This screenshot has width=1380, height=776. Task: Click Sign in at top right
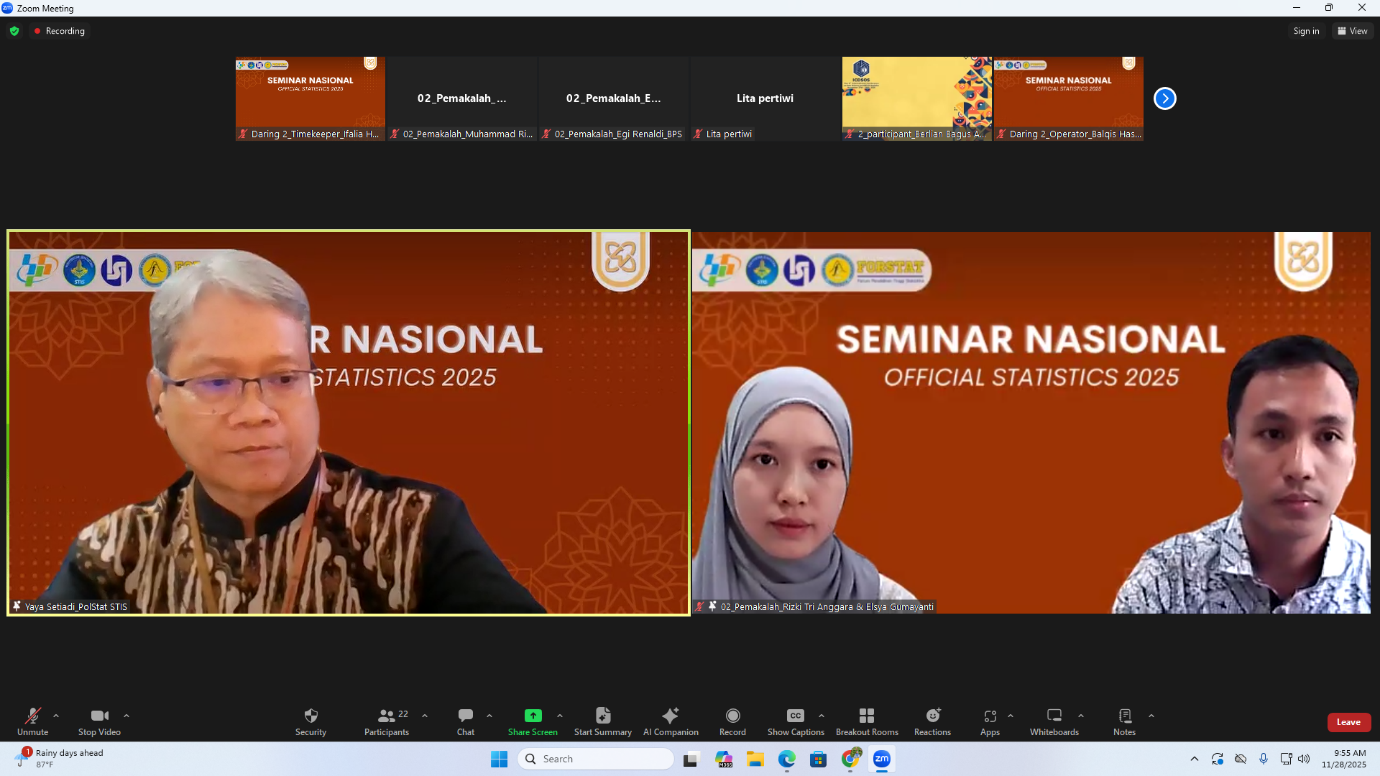click(x=1306, y=31)
